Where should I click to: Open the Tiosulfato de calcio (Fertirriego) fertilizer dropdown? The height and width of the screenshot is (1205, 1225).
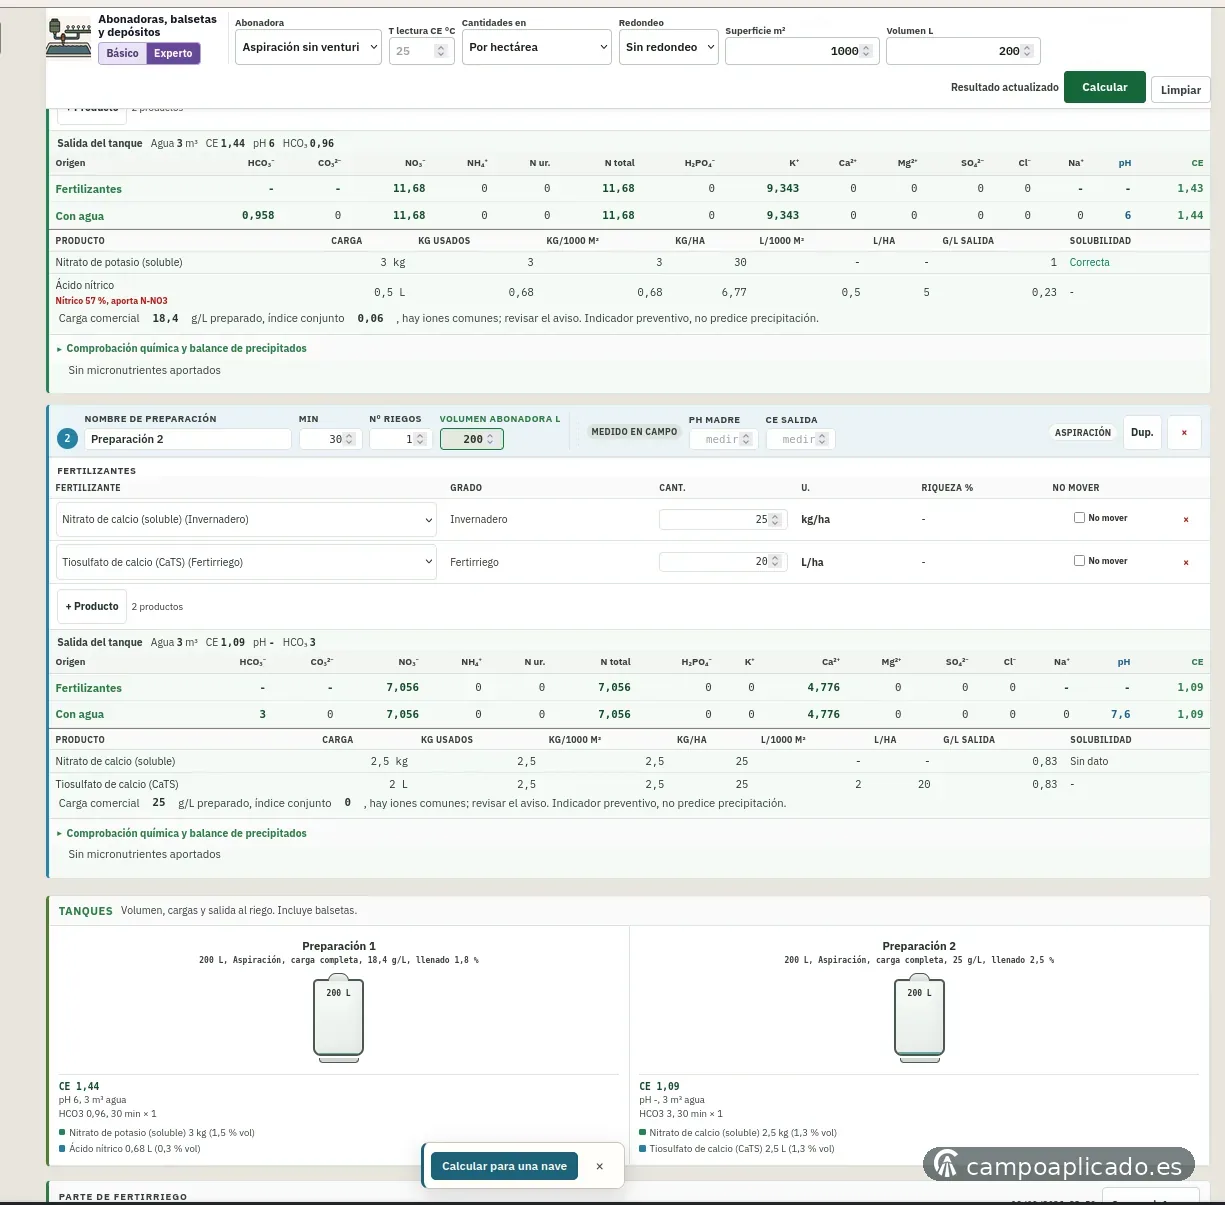[246, 563]
